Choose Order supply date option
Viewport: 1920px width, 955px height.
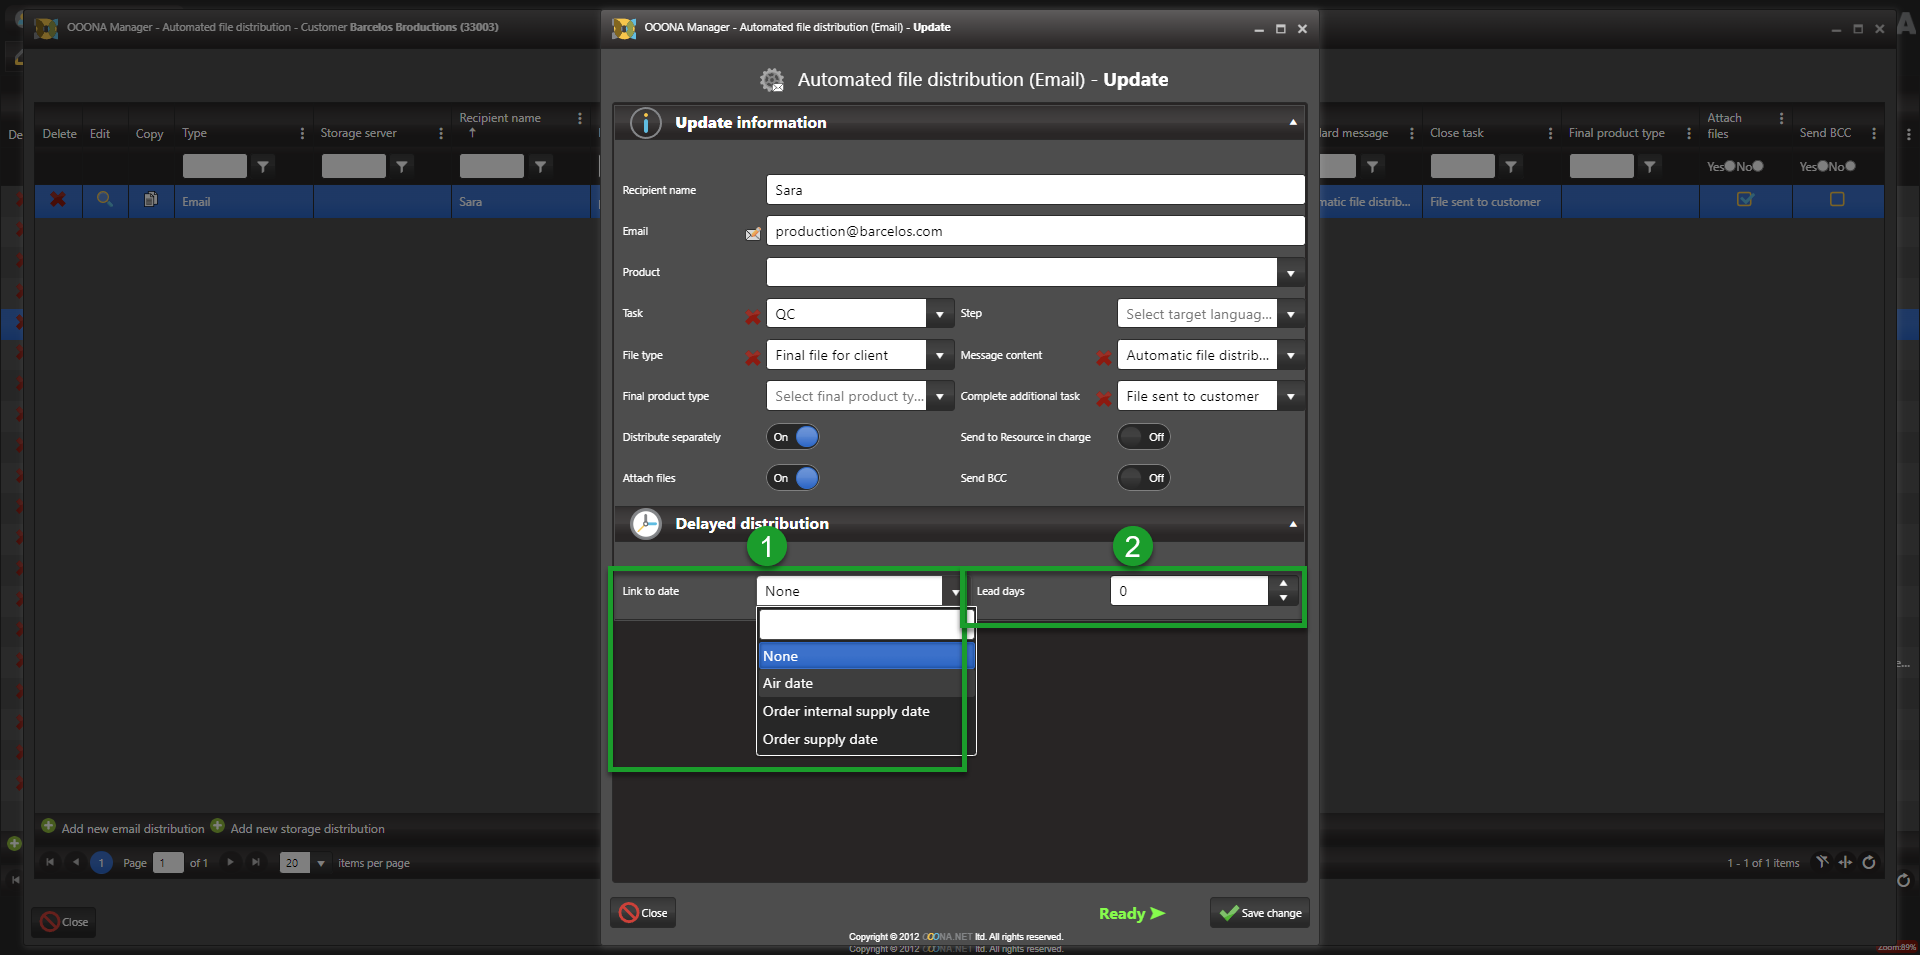[820, 740]
